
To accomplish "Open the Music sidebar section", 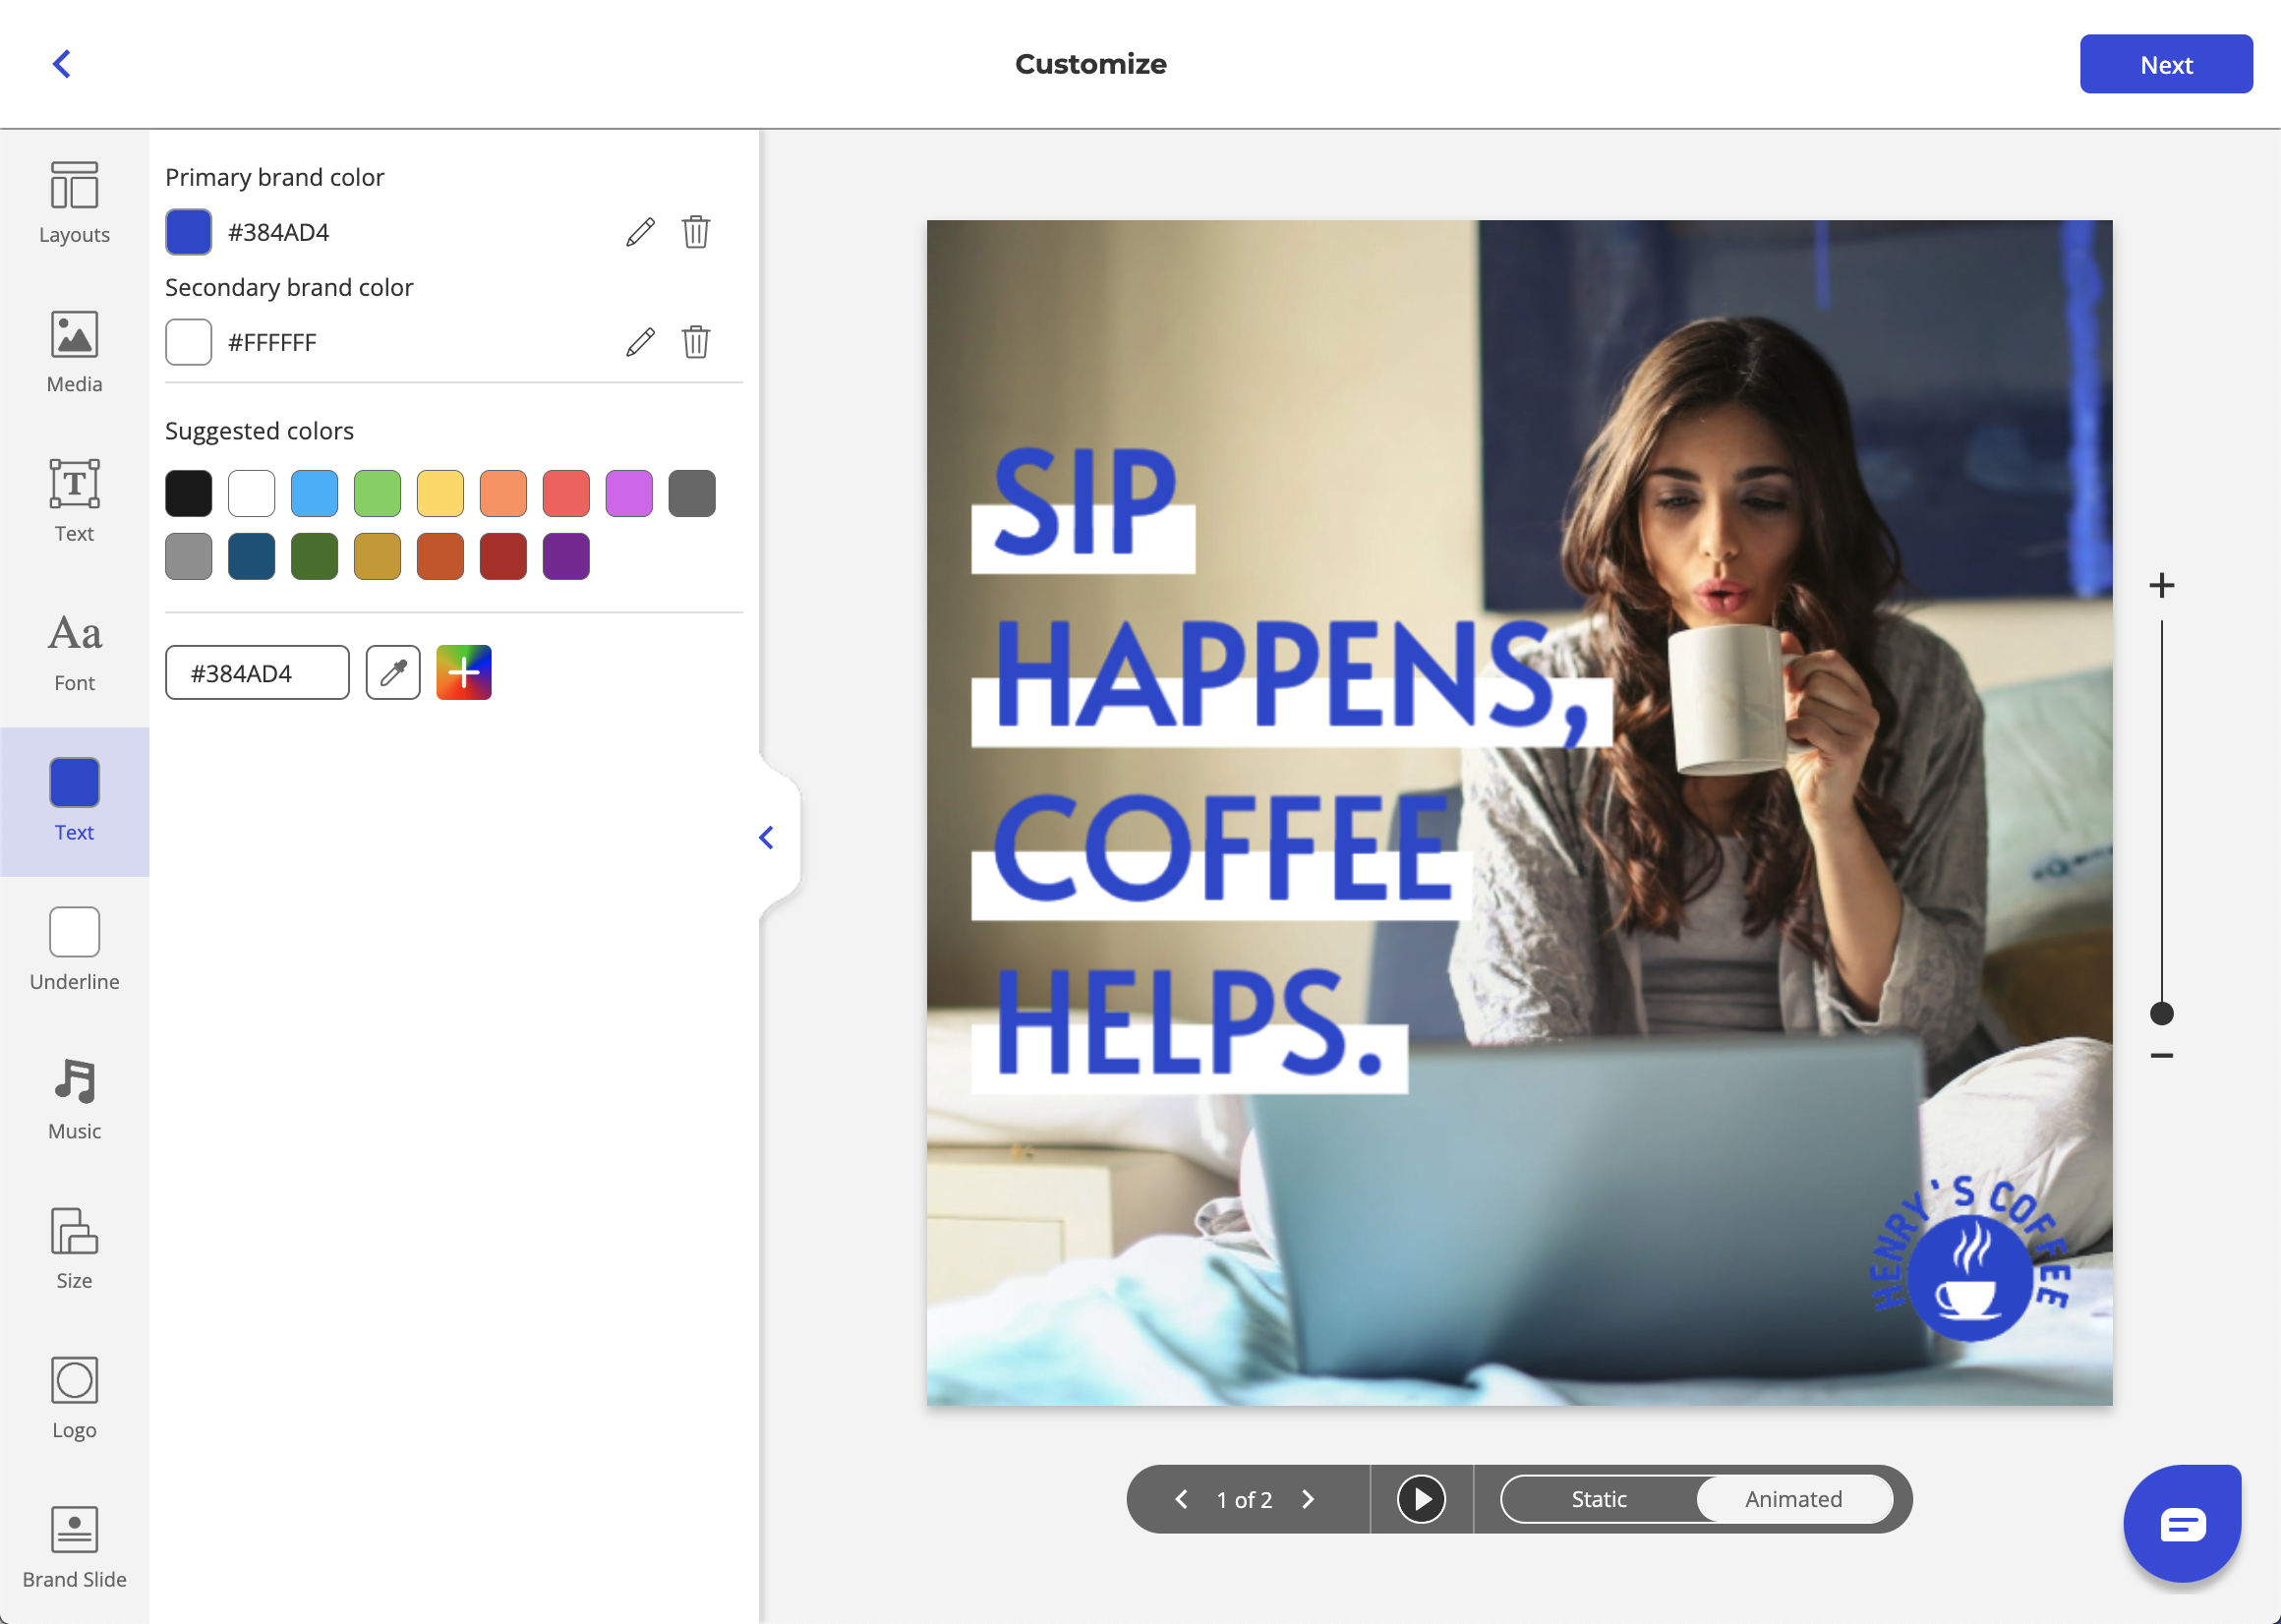I will point(74,1099).
